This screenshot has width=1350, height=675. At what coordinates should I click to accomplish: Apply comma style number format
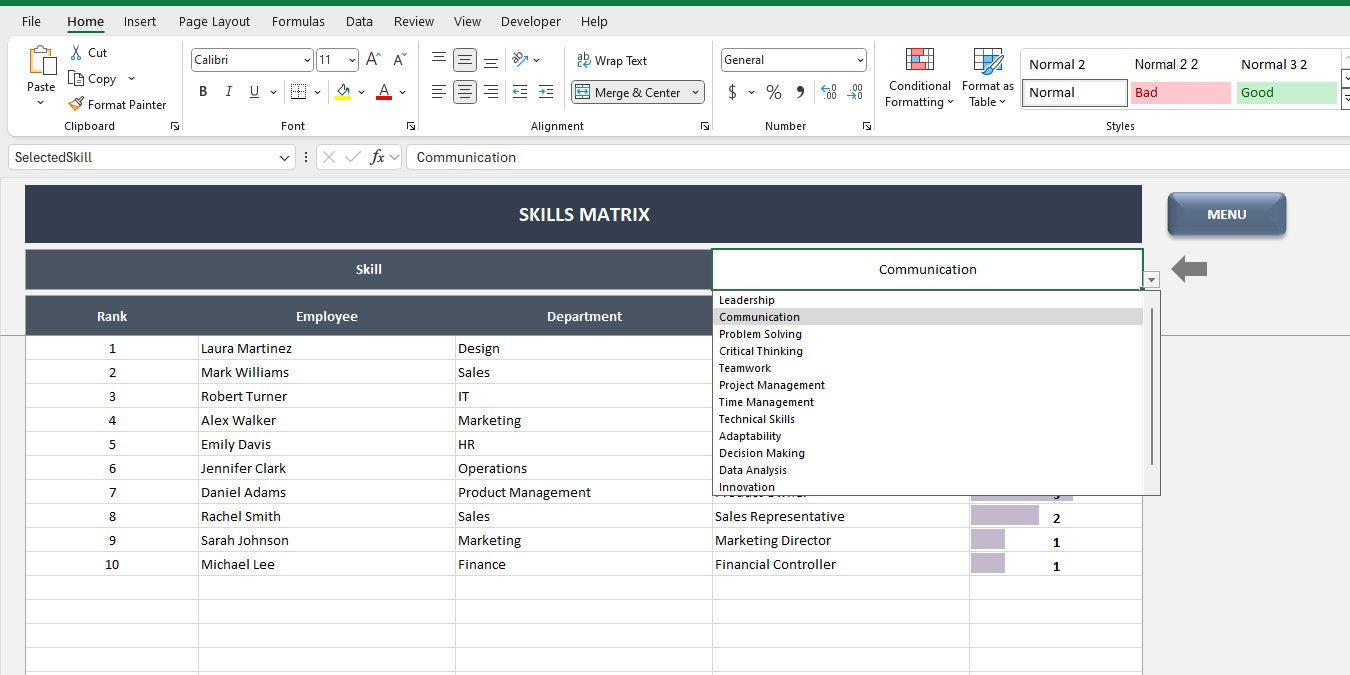coord(800,92)
